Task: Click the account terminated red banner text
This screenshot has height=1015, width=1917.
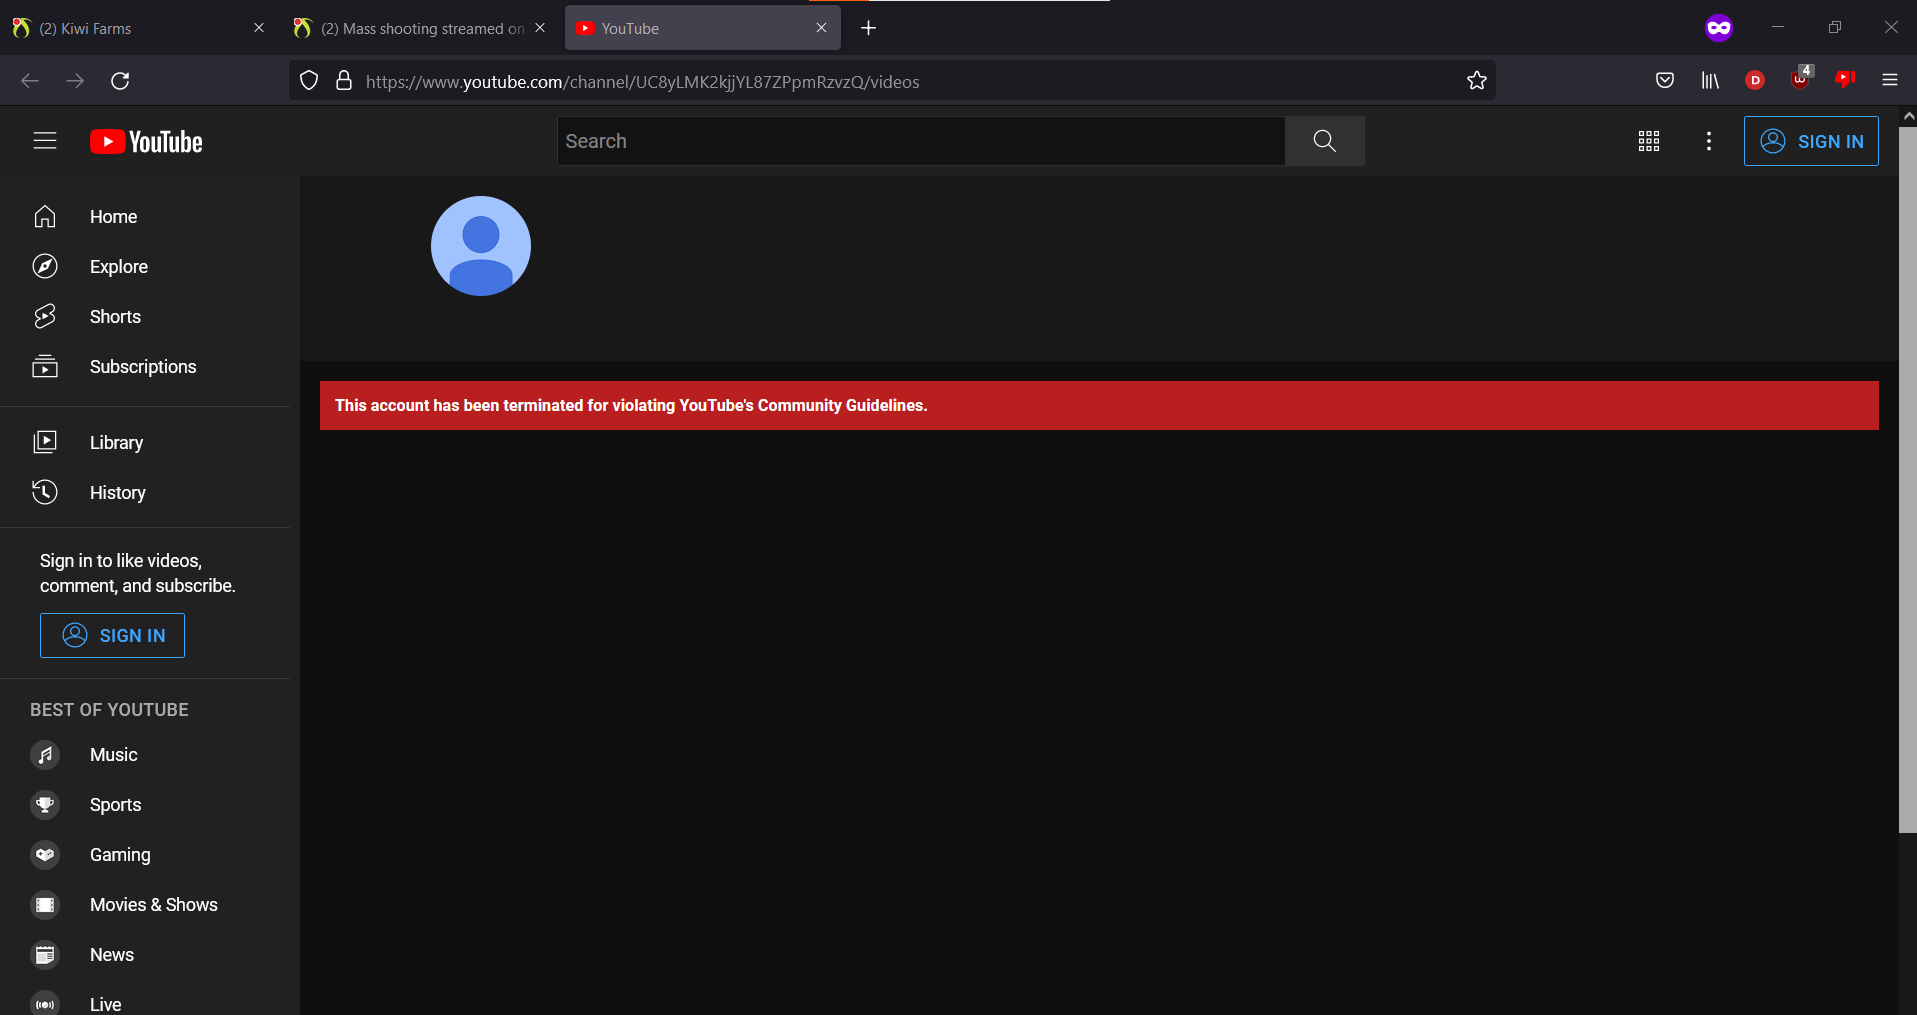Action: [631, 405]
